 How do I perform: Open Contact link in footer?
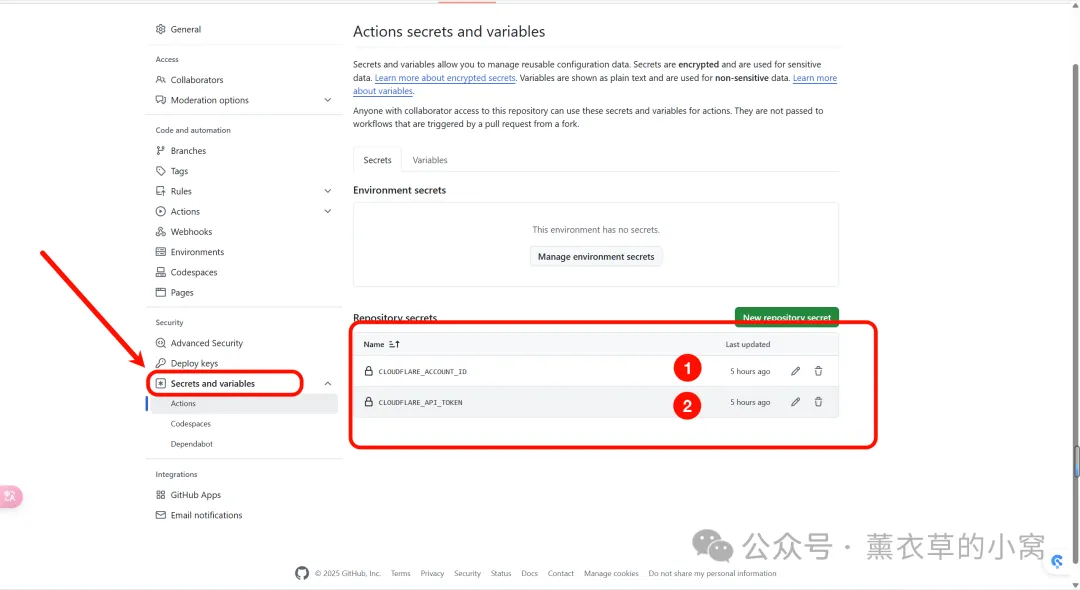point(561,573)
